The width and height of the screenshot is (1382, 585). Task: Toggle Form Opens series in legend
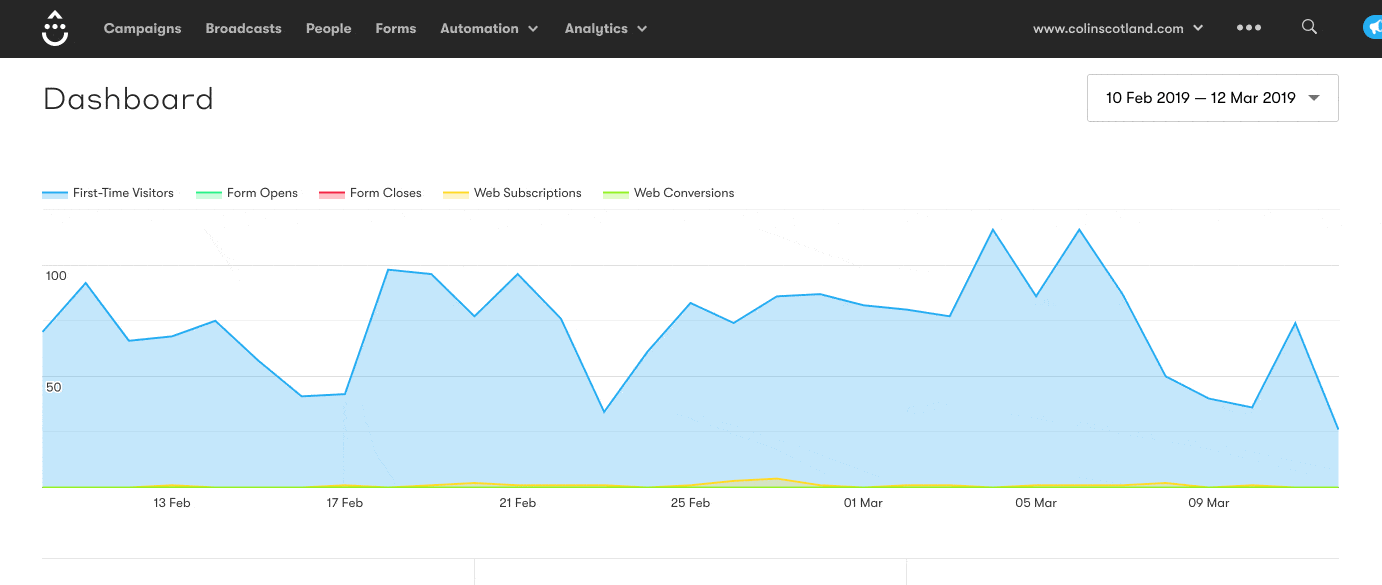coord(247,193)
